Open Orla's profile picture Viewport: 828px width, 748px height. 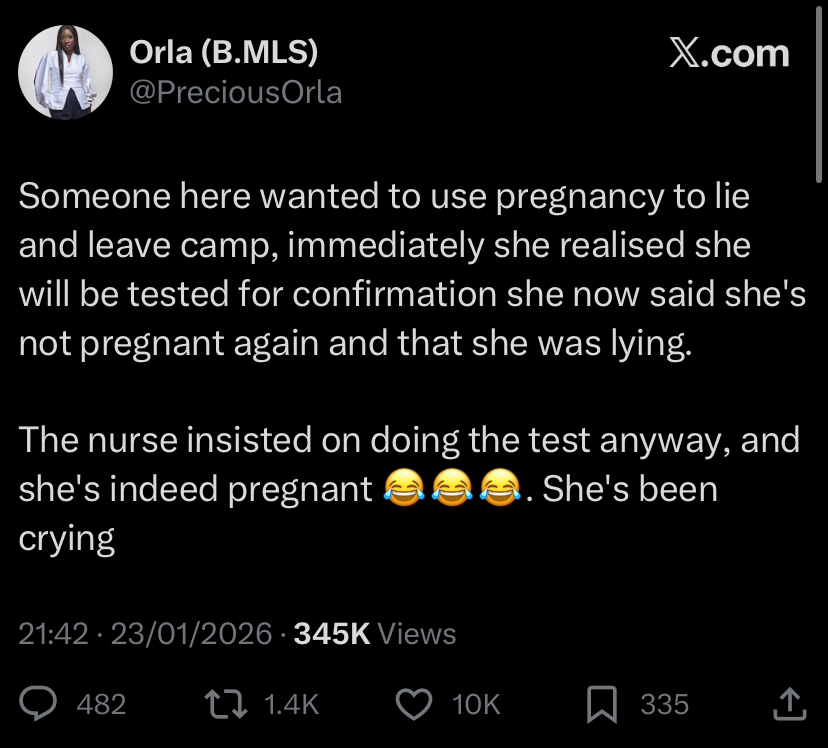pos(65,71)
